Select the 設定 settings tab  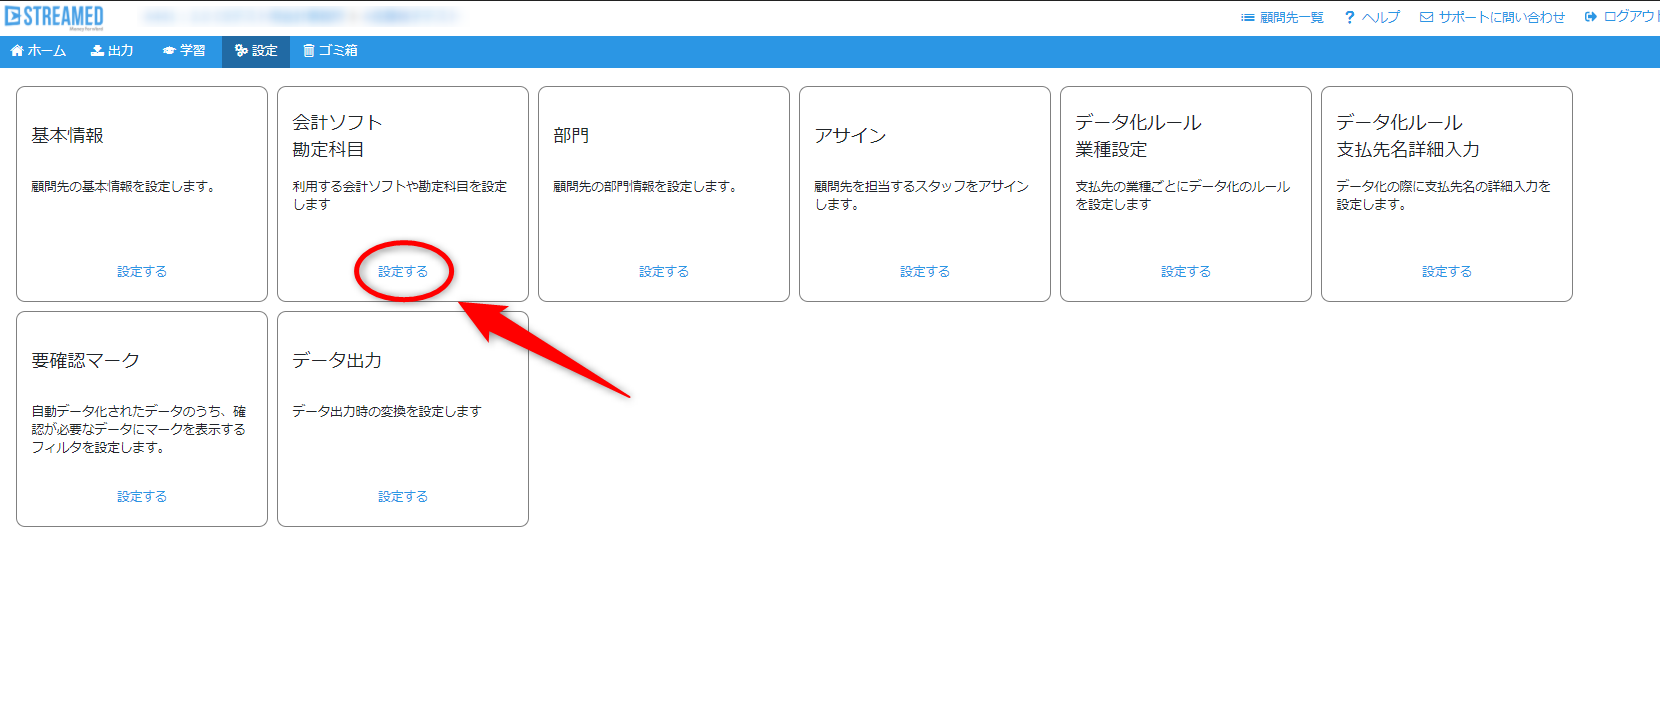(x=256, y=51)
